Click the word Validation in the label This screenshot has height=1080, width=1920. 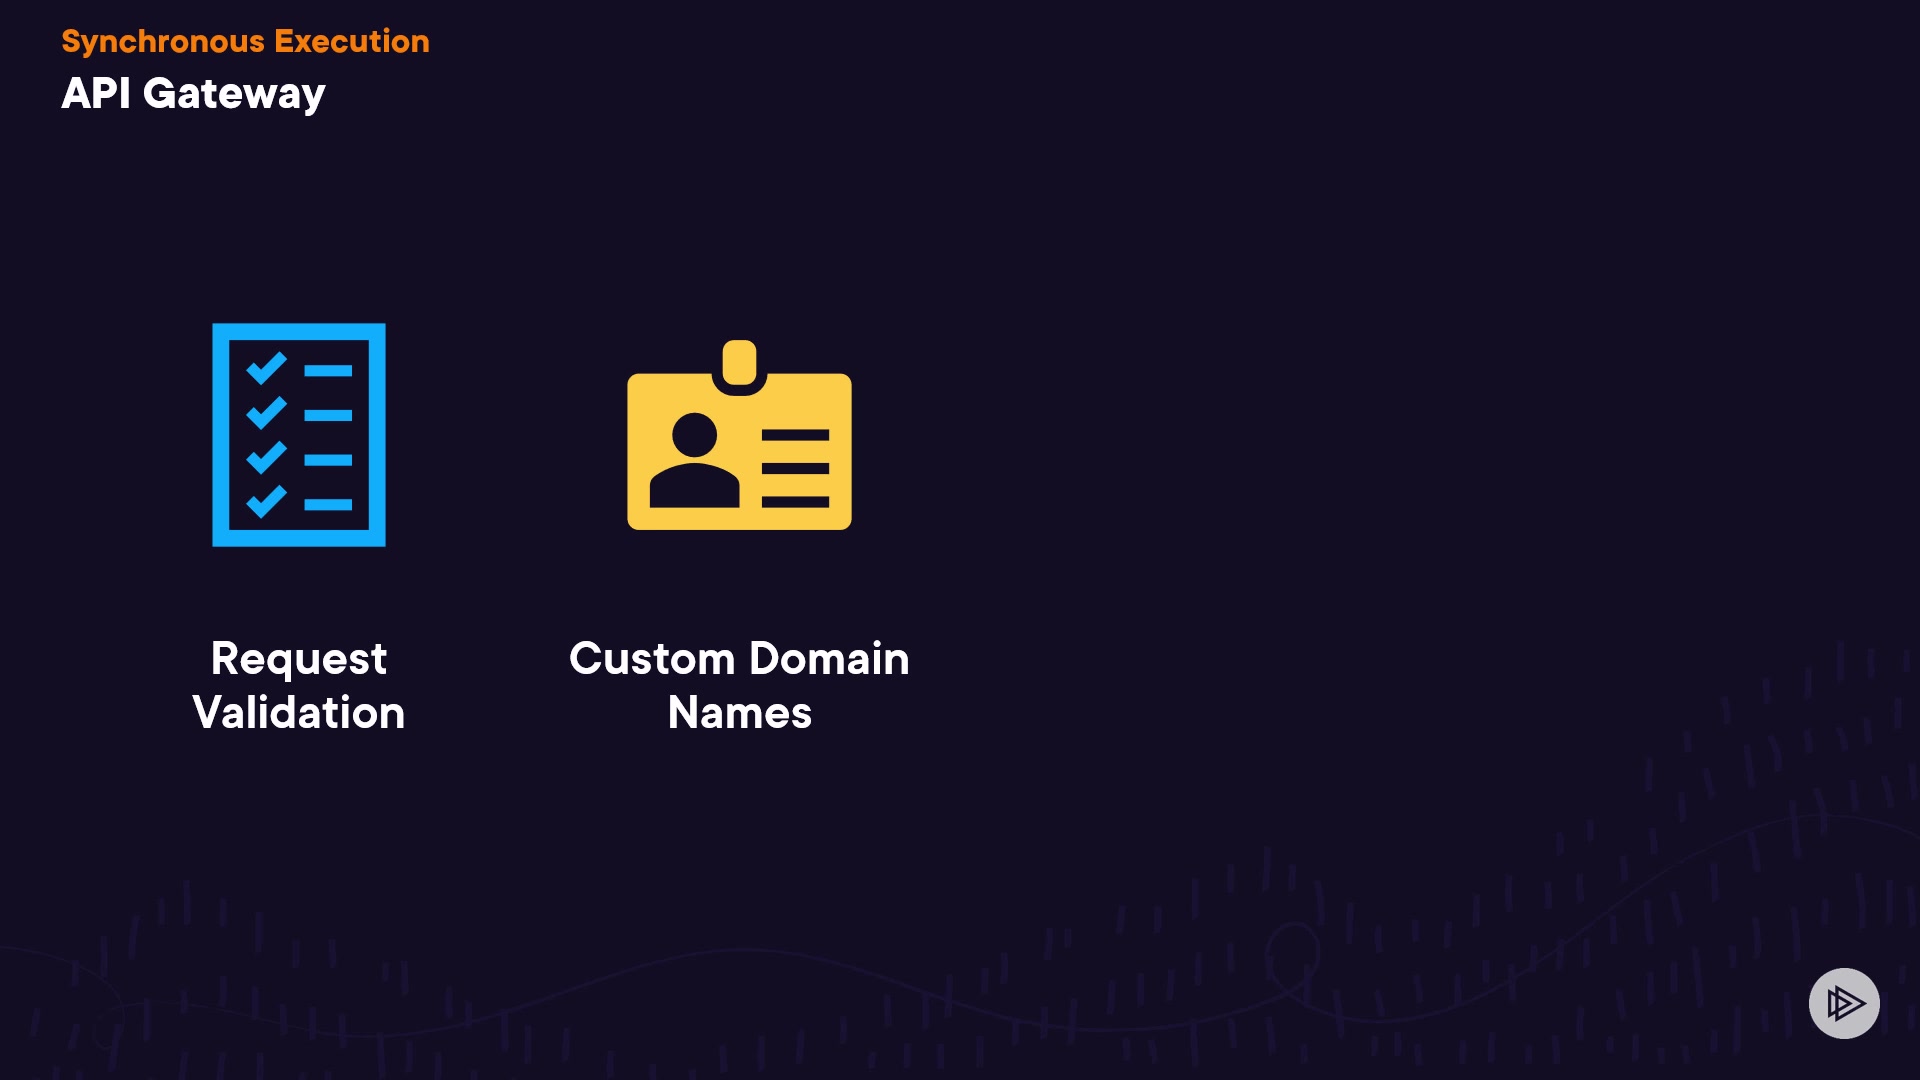click(x=298, y=712)
